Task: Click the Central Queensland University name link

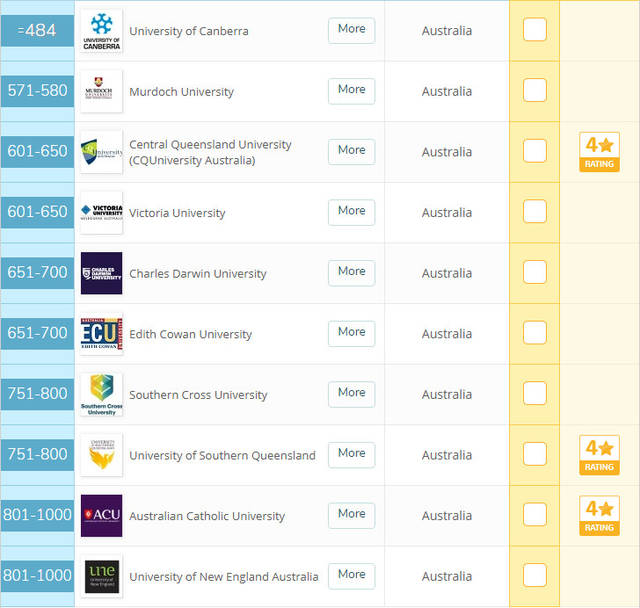Action: (x=210, y=152)
